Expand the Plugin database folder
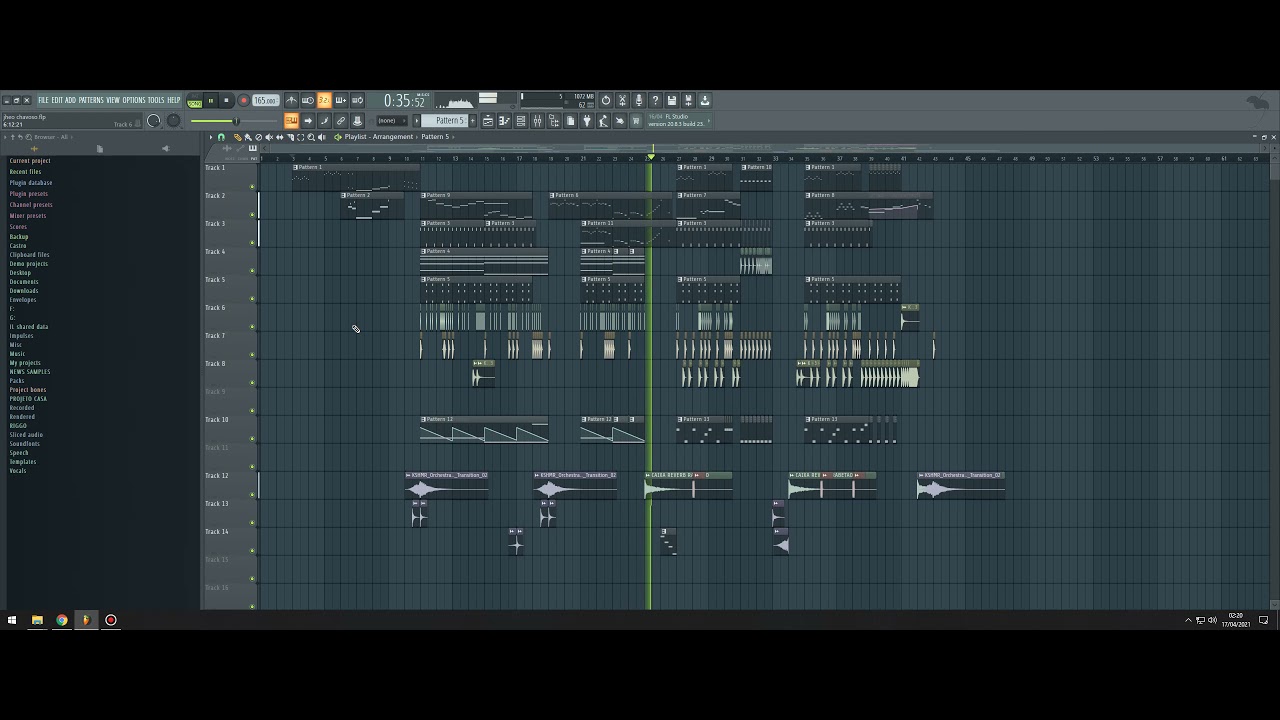Viewport: 1280px width, 720px height. pyautogui.click(x=31, y=183)
